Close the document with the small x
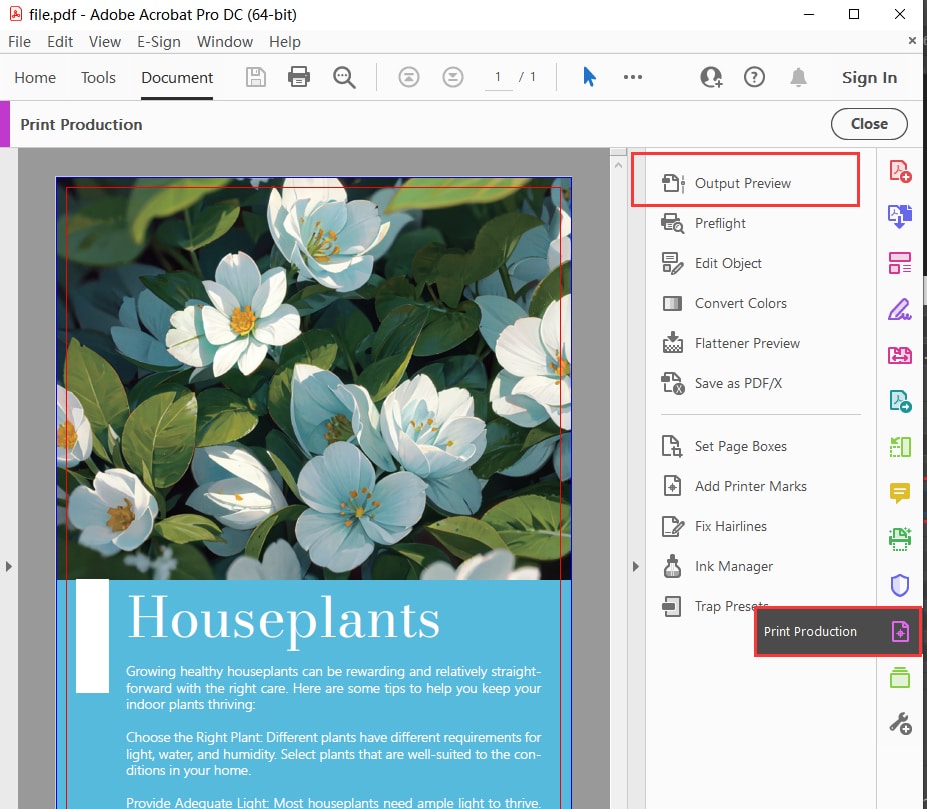Screen dimensions: 927x809 (x=912, y=40)
